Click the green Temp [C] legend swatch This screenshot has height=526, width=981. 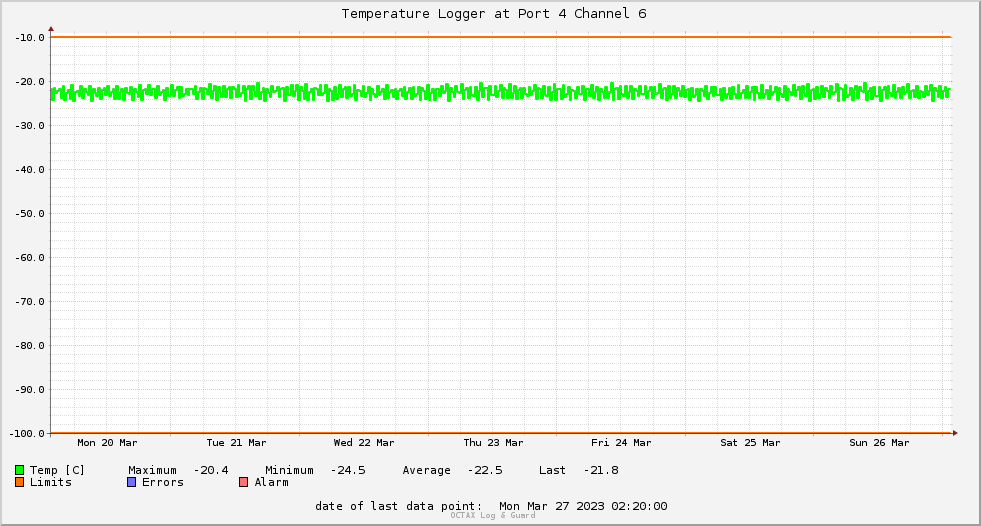coord(19,470)
